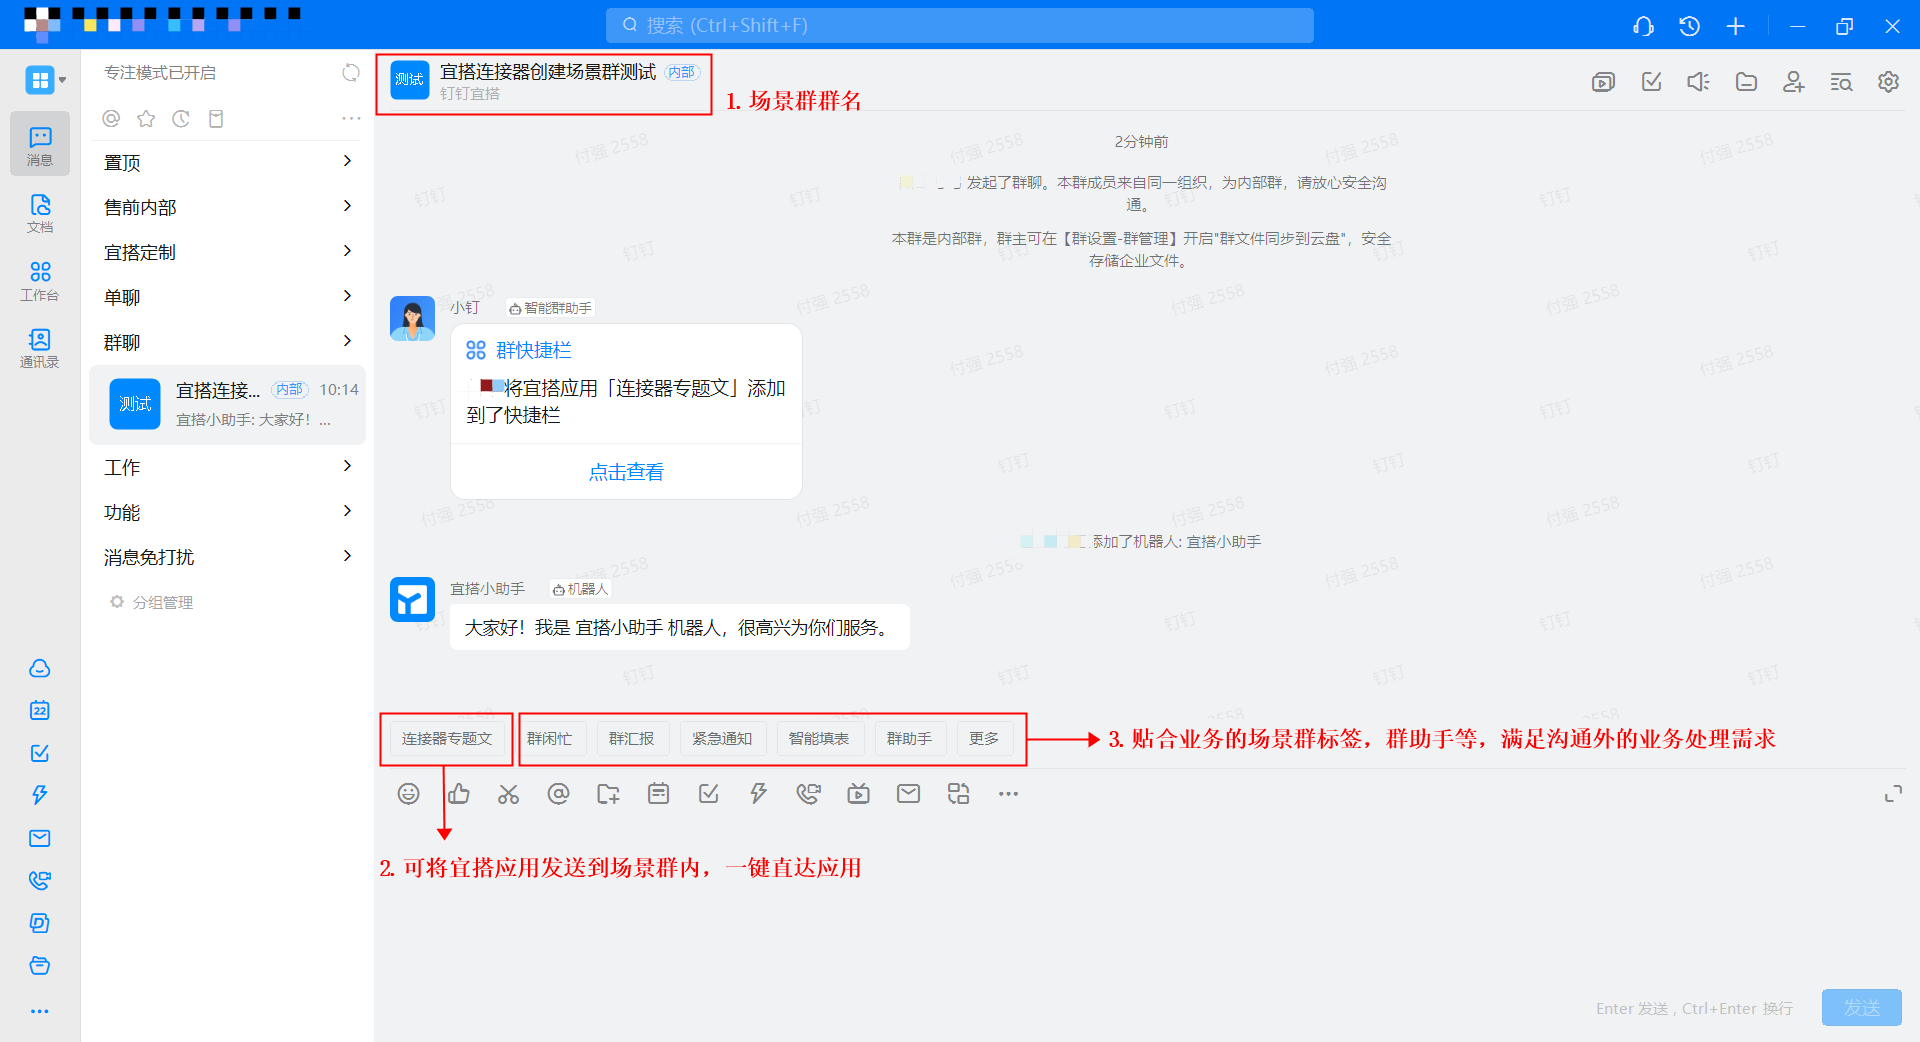Click the history clock icon in title bar

(x=1689, y=26)
